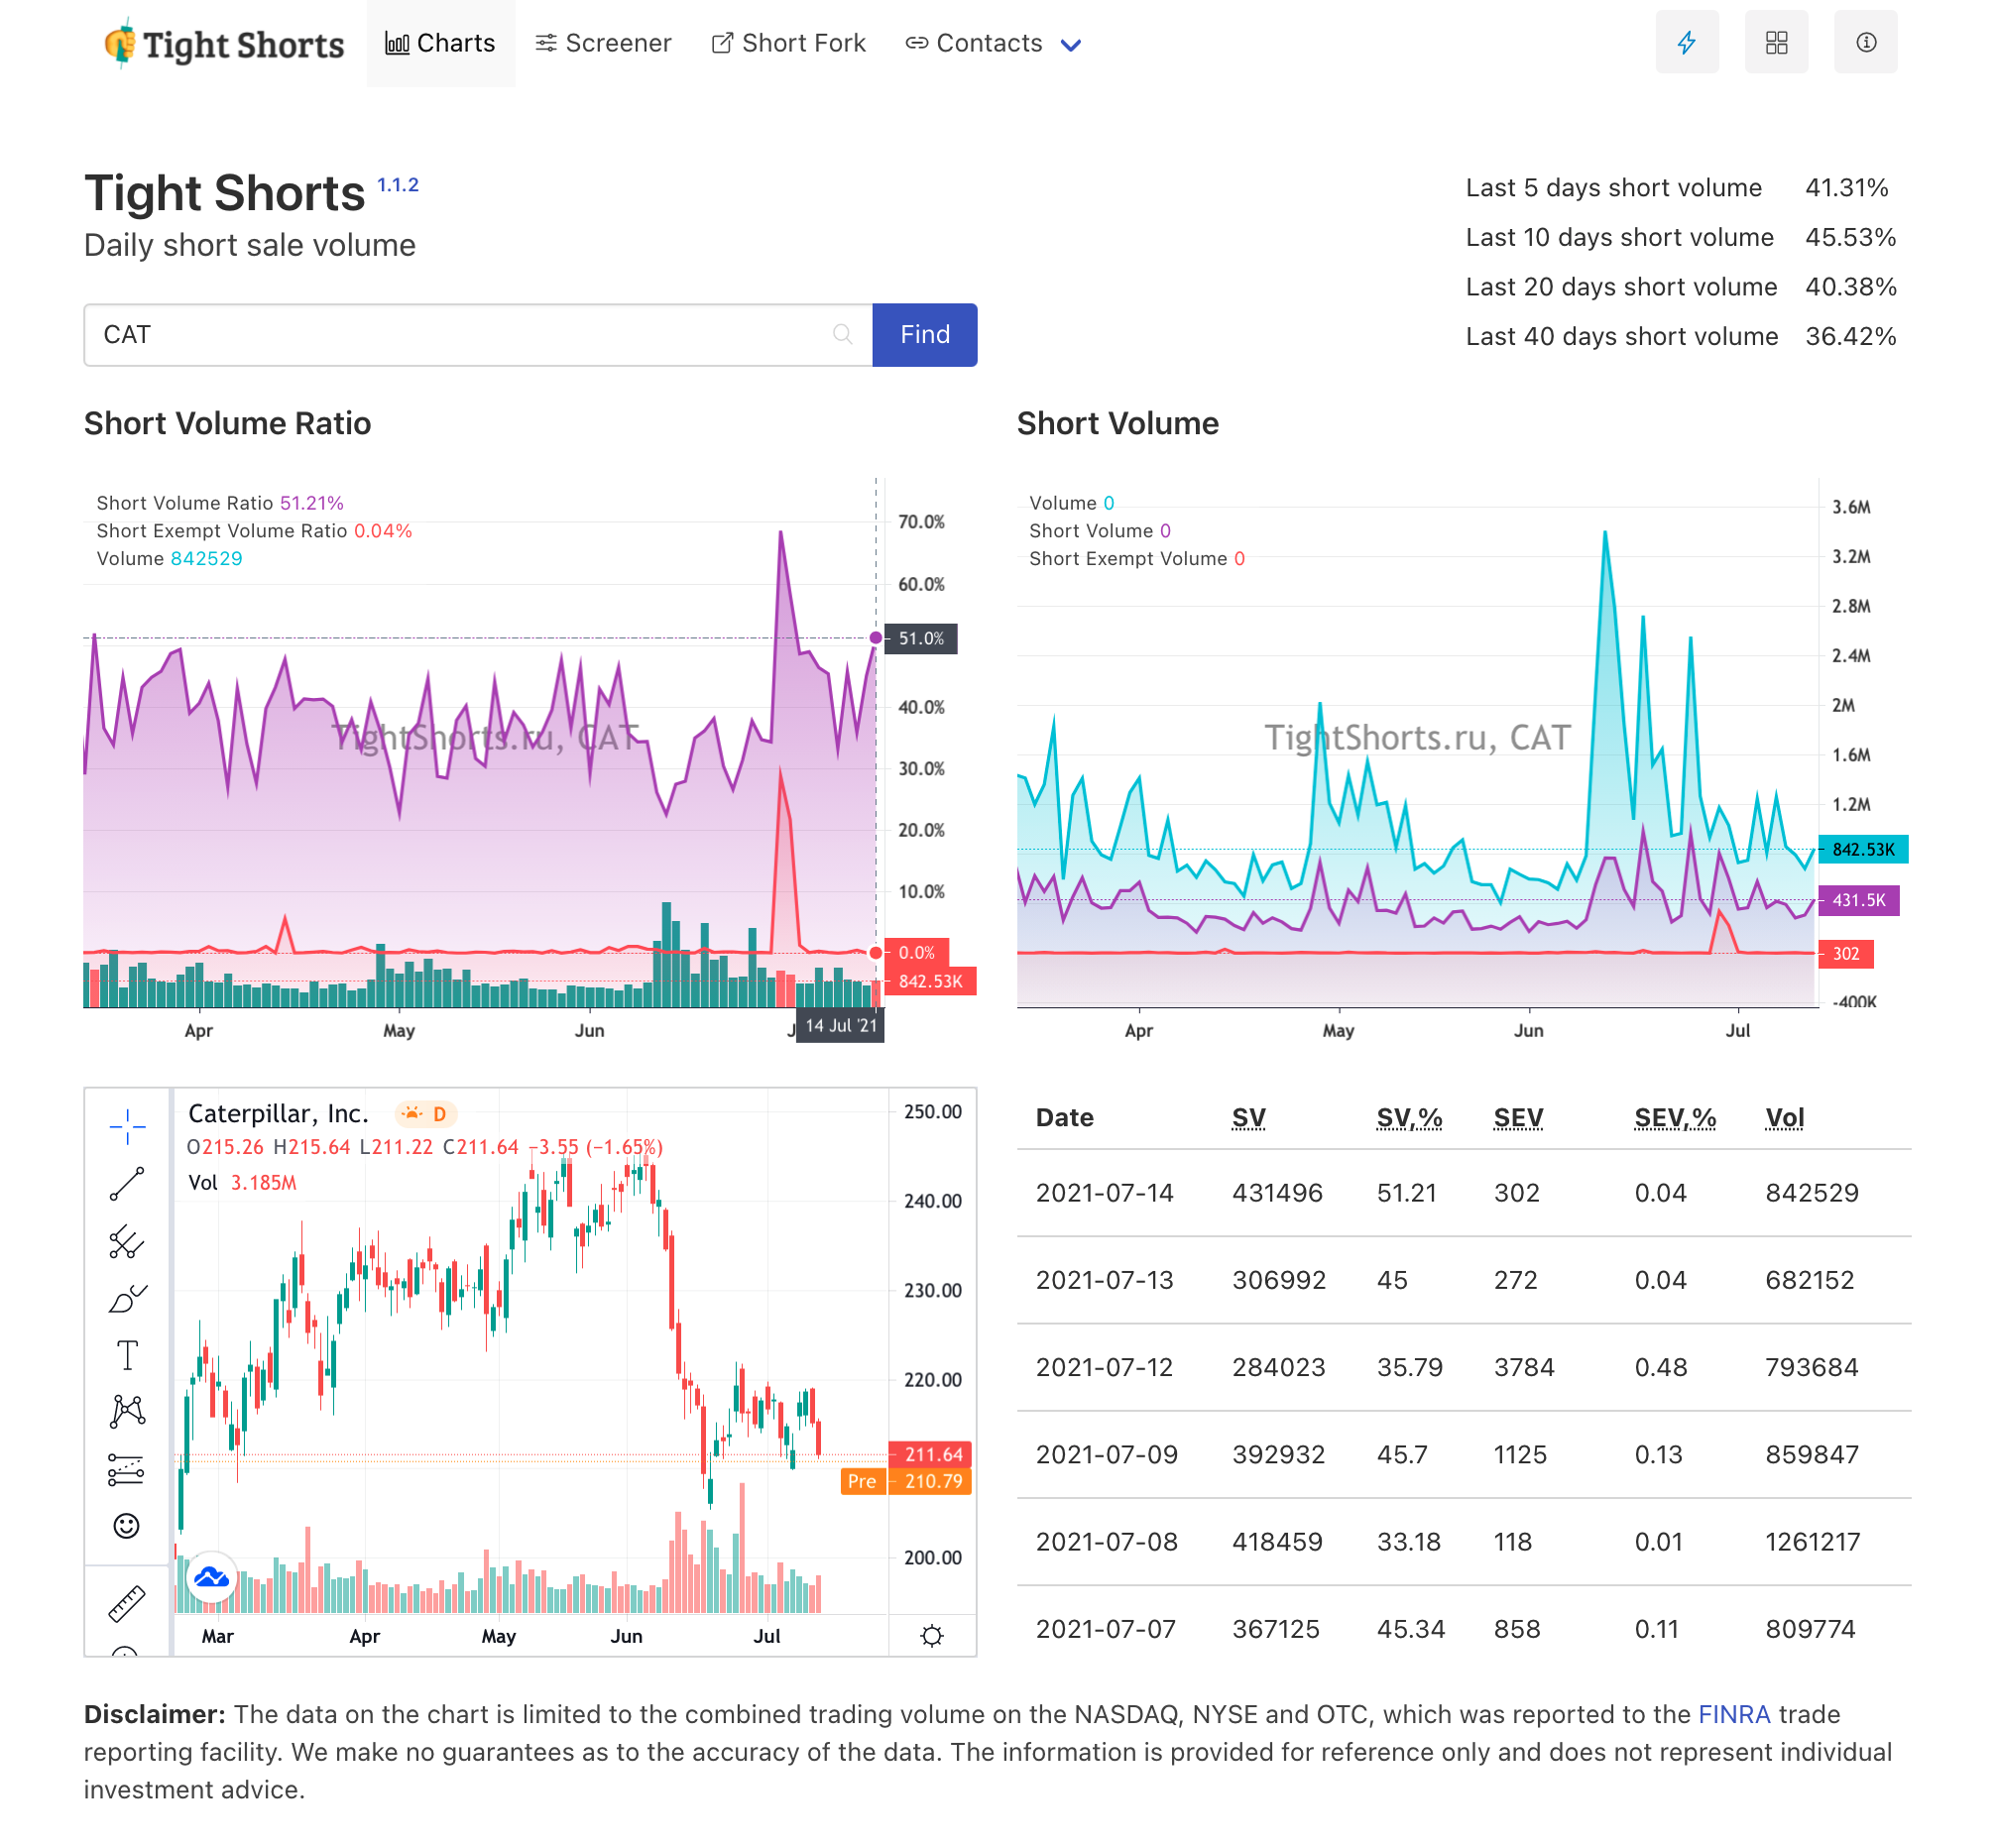The image size is (1997, 1848).
Task: Select the brush drawing tool
Action: [x=127, y=1299]
